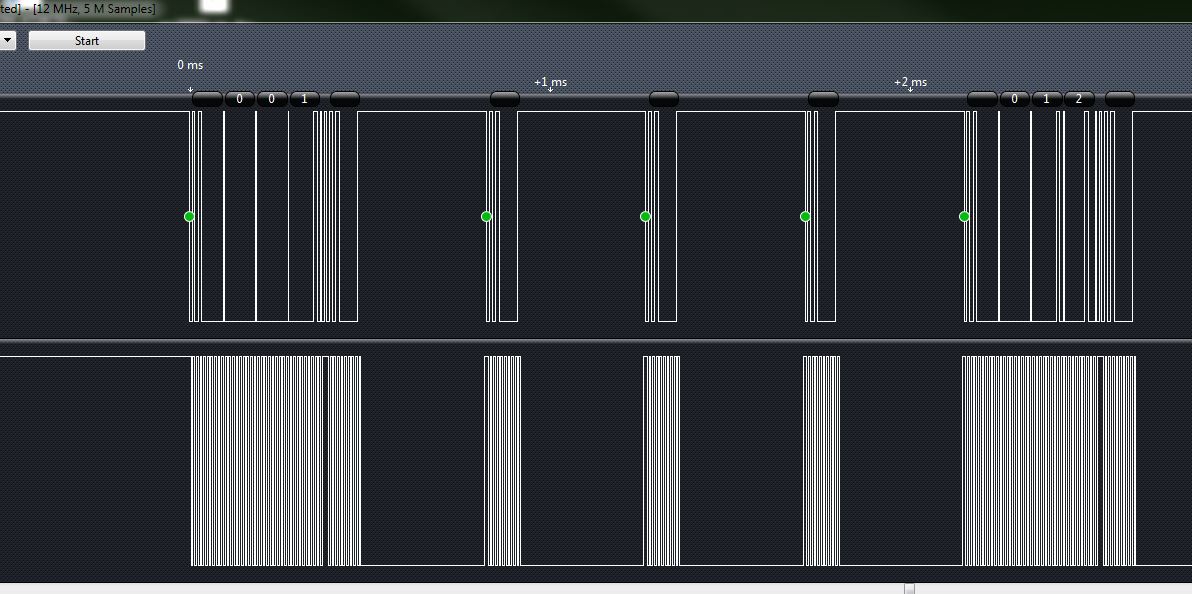Click the green dot just before the +1 ms marker
1192x594 pixels.
click(x=487, y=217)
